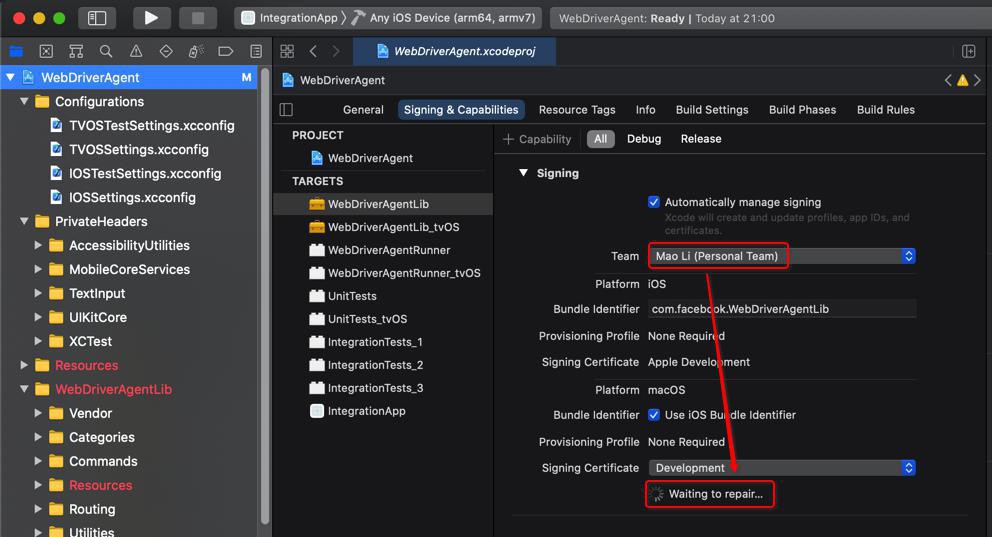Toggle Automatically manage signing checkbox
The width and height of the screenshot is (992, 537).
(x=654, y=202)
